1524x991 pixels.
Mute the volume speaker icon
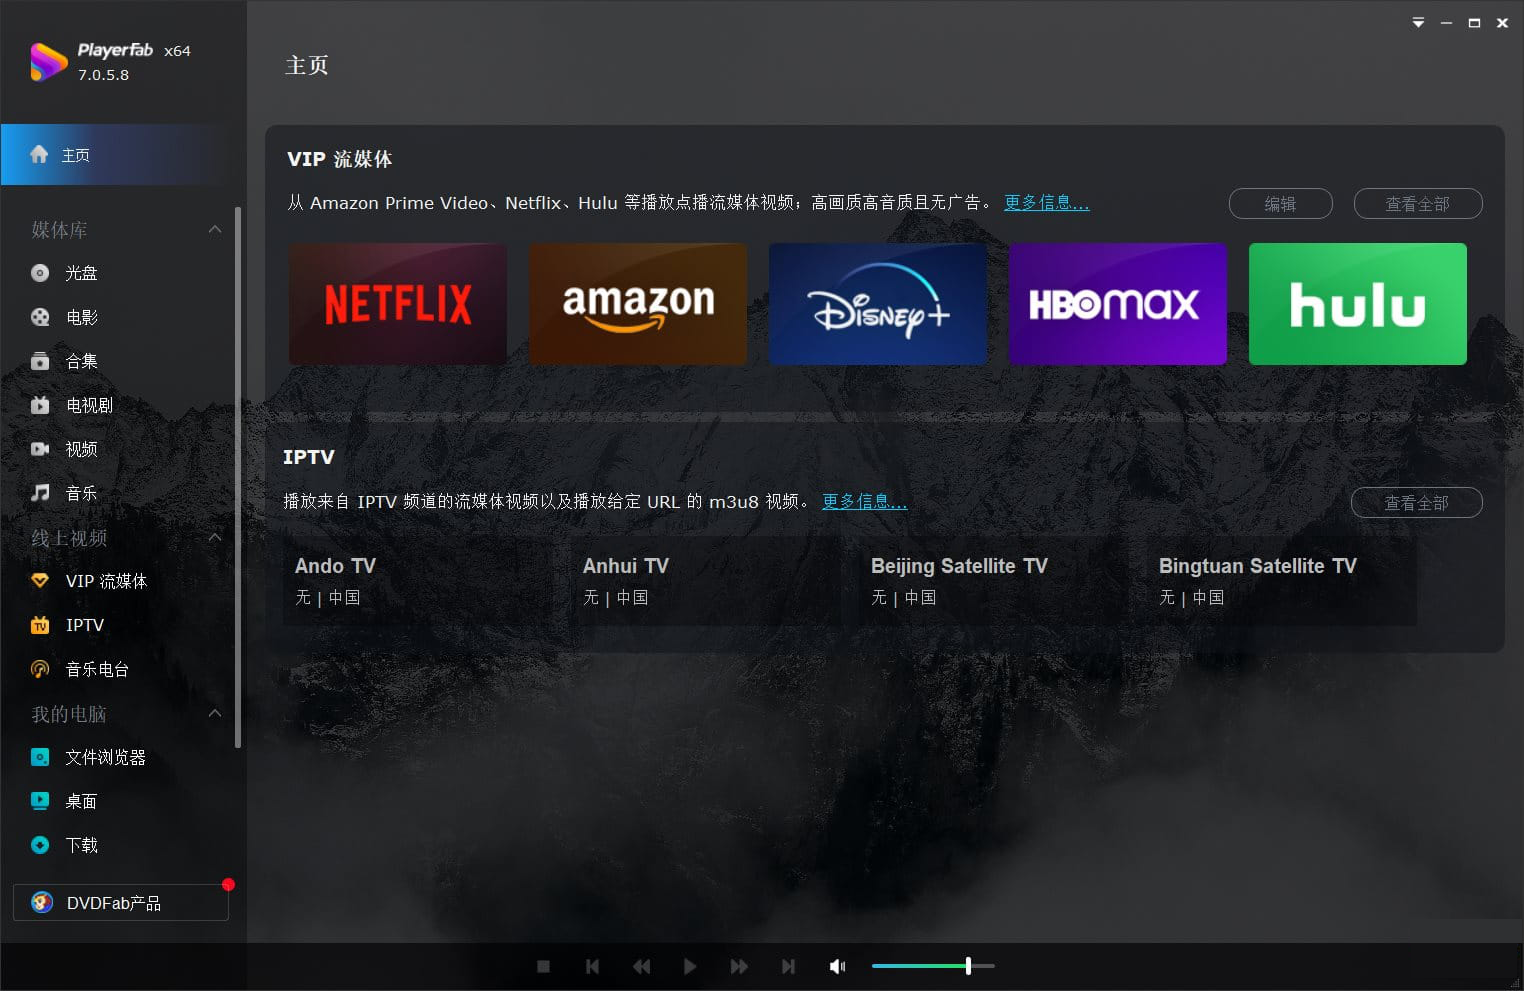tap(838, 966)
